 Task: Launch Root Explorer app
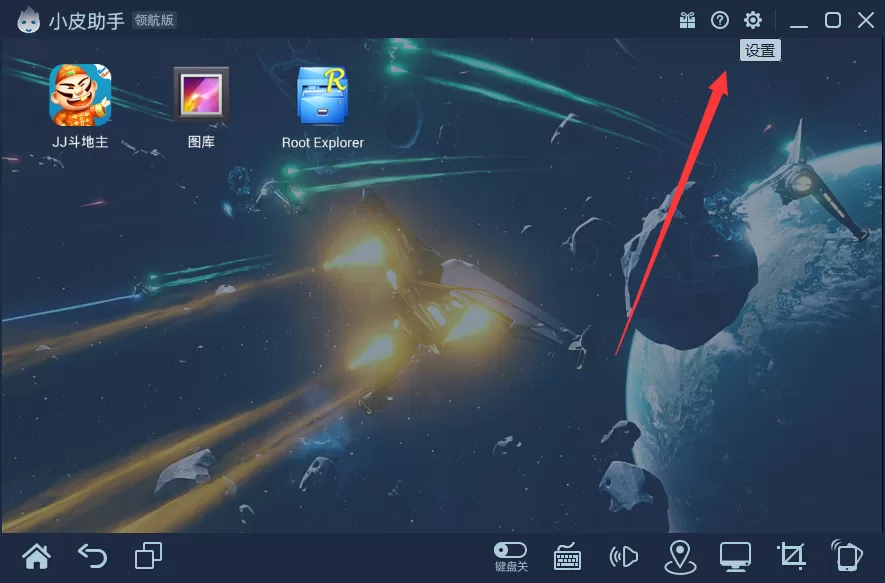click(322, 95)
